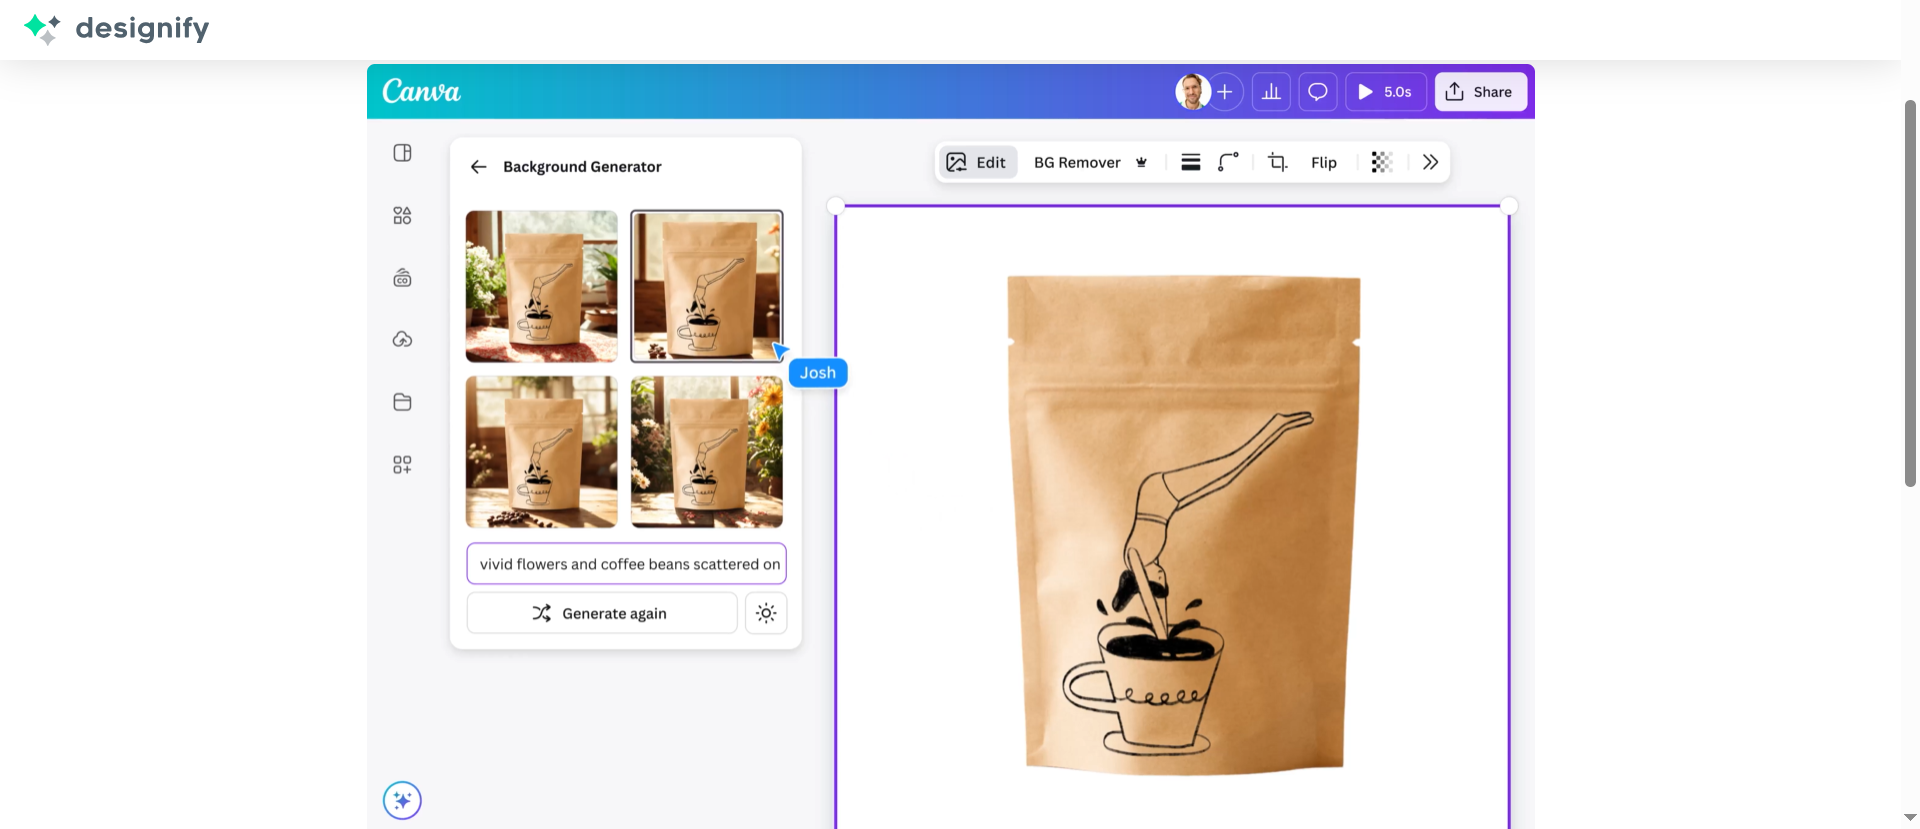Screen dimensions: 1920x829
Task: Click the Share button
Action: tap(1480, 92)
